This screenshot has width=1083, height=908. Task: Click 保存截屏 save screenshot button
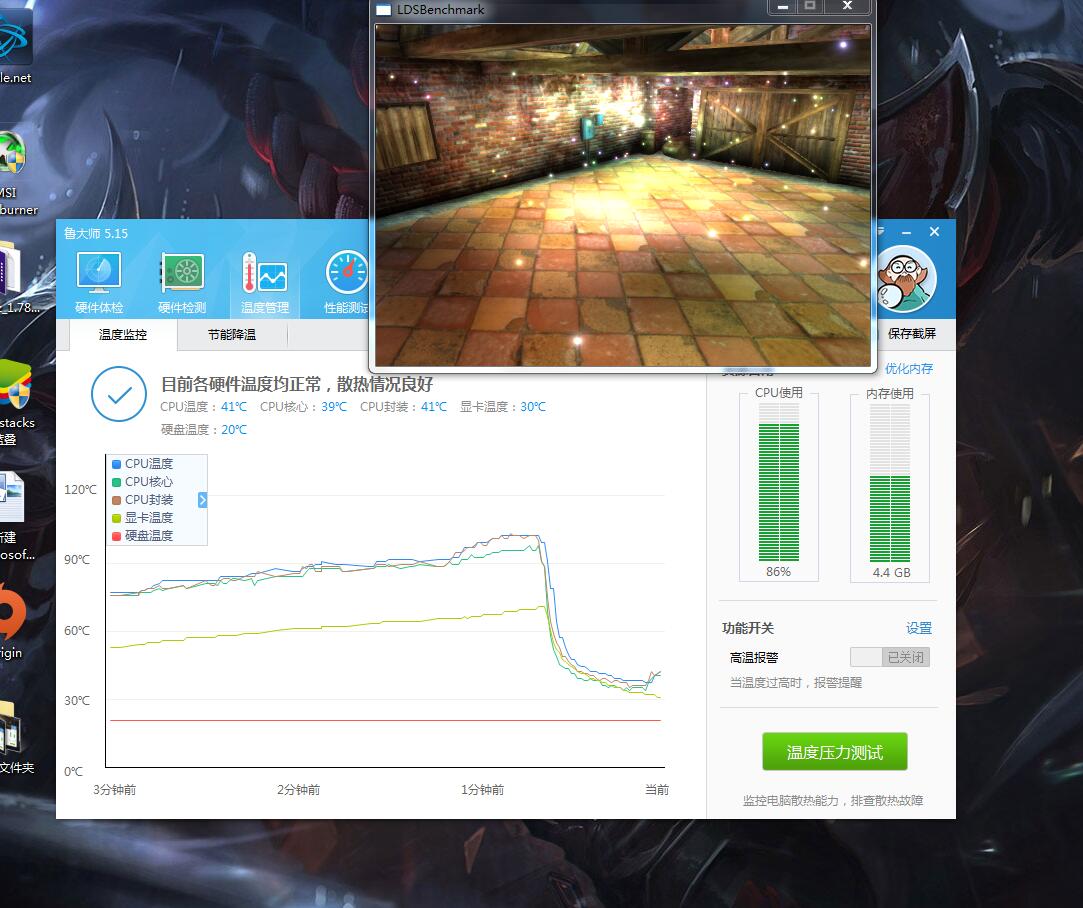[x=912, y=334]
